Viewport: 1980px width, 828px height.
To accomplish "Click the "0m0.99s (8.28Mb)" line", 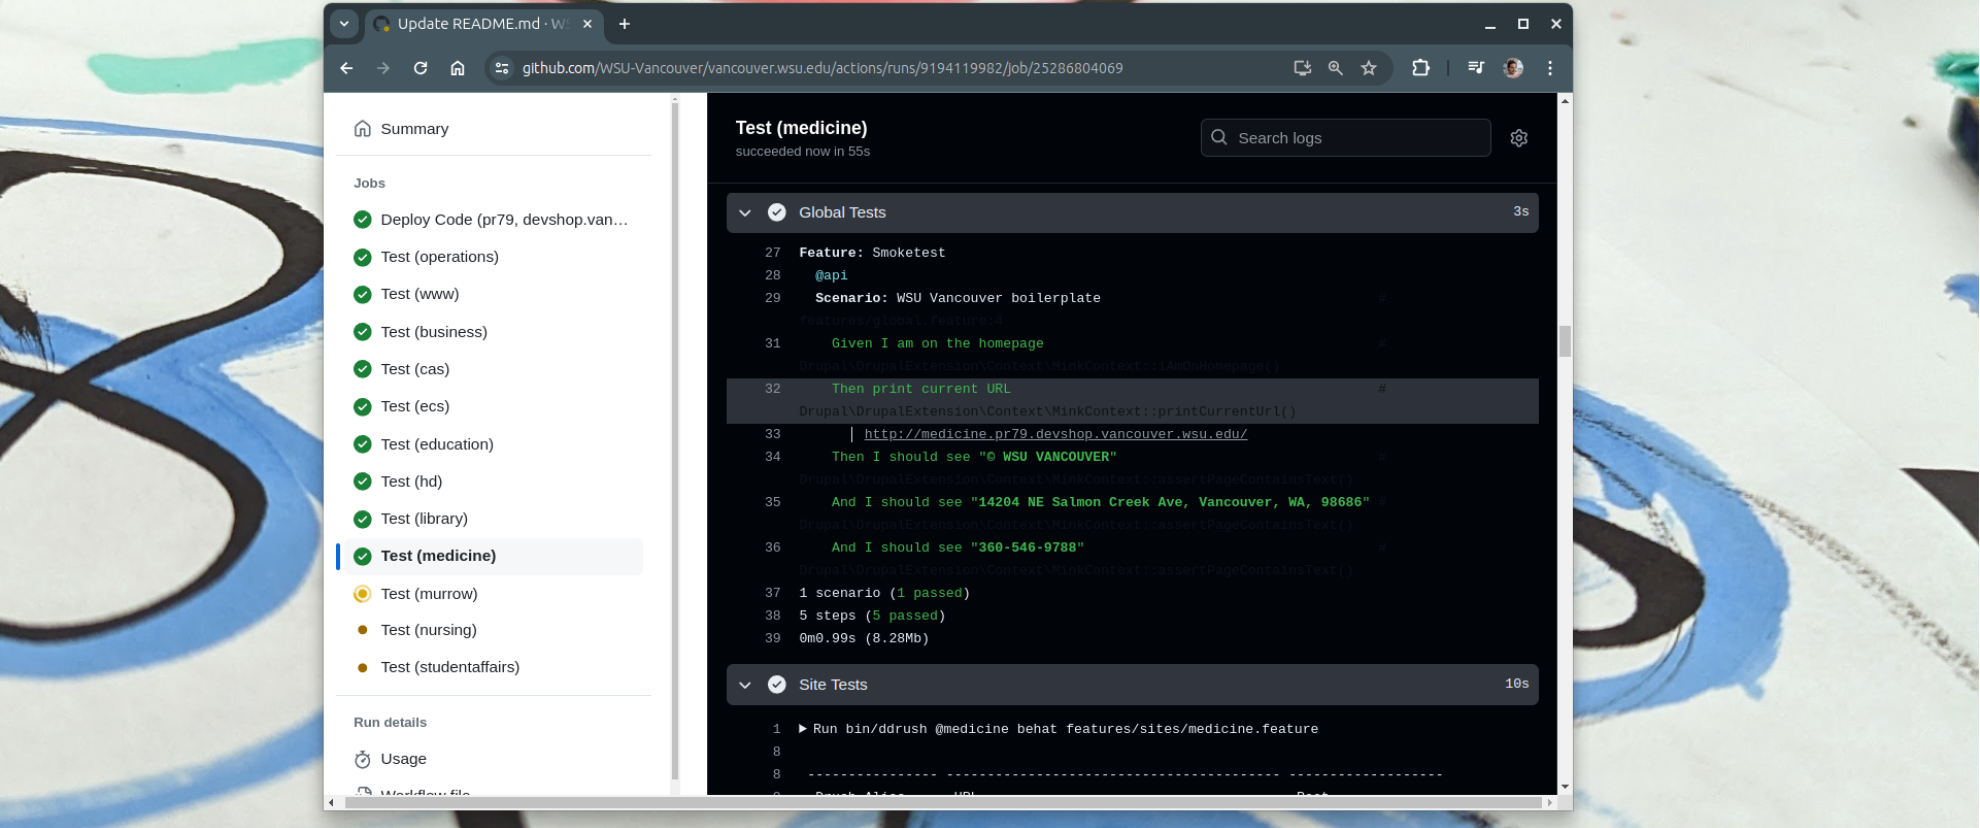I will pyautogui.click(x=864, y=639).
